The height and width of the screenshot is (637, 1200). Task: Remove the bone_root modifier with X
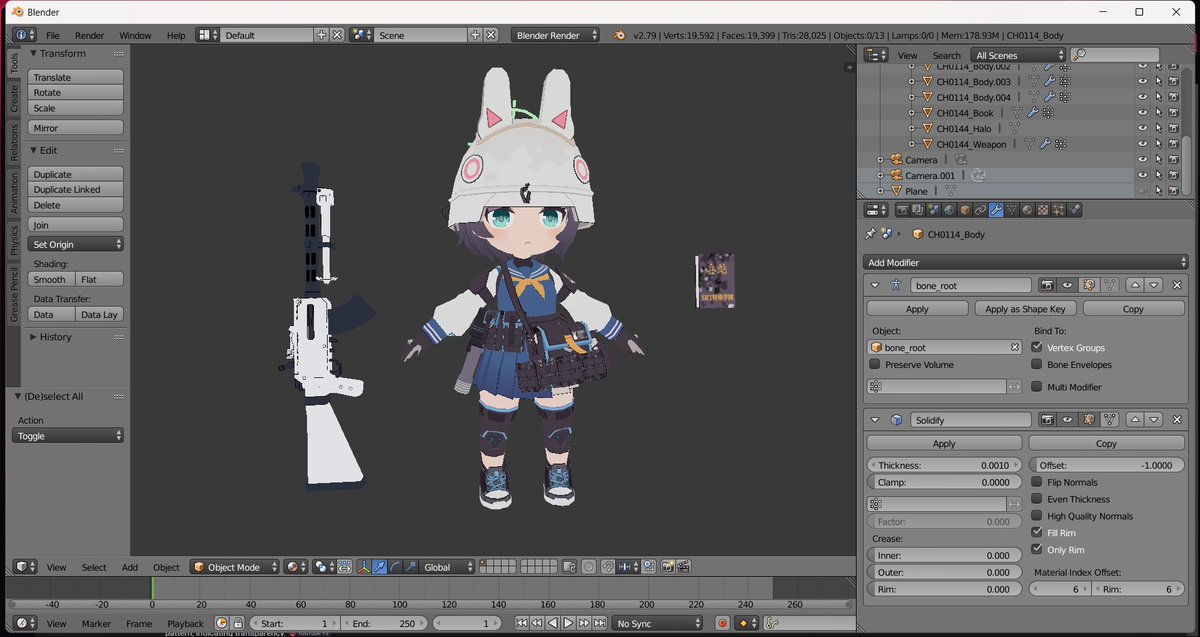1176,285
